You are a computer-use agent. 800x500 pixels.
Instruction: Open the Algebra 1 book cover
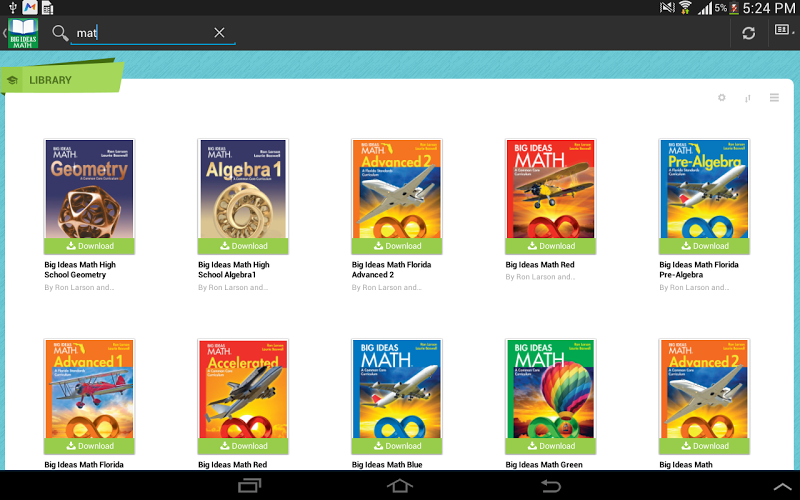click(x=243, y=188)
